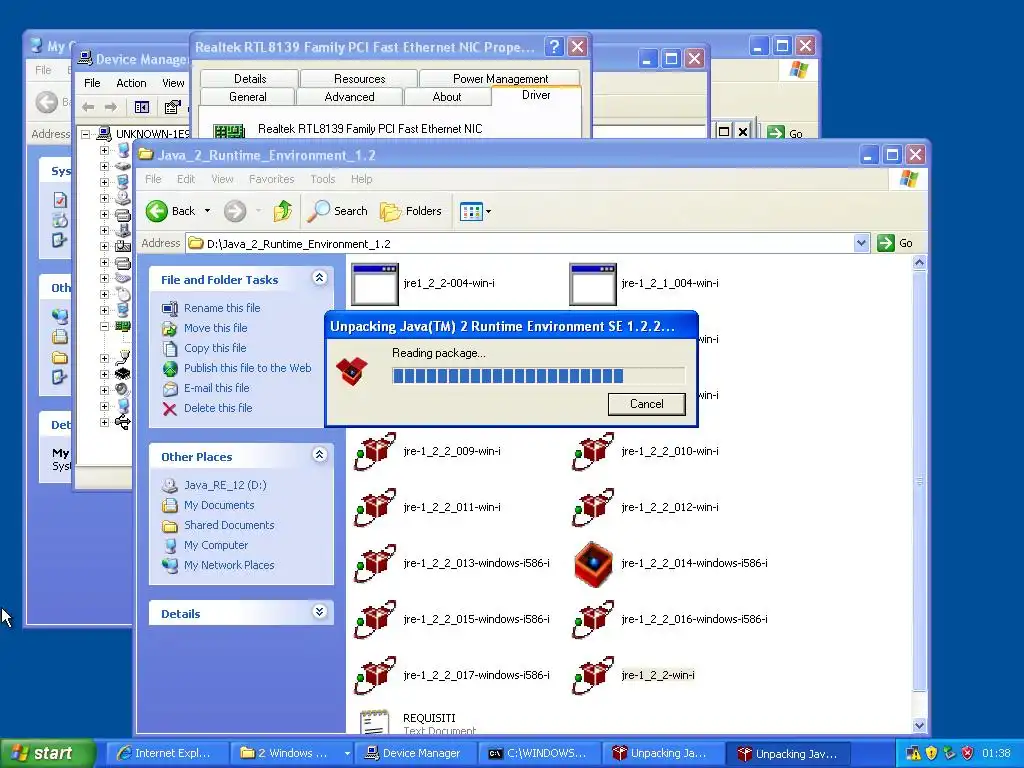Open the address bar dropdown list
This screenshot has height=768, width=1024.
861,244
